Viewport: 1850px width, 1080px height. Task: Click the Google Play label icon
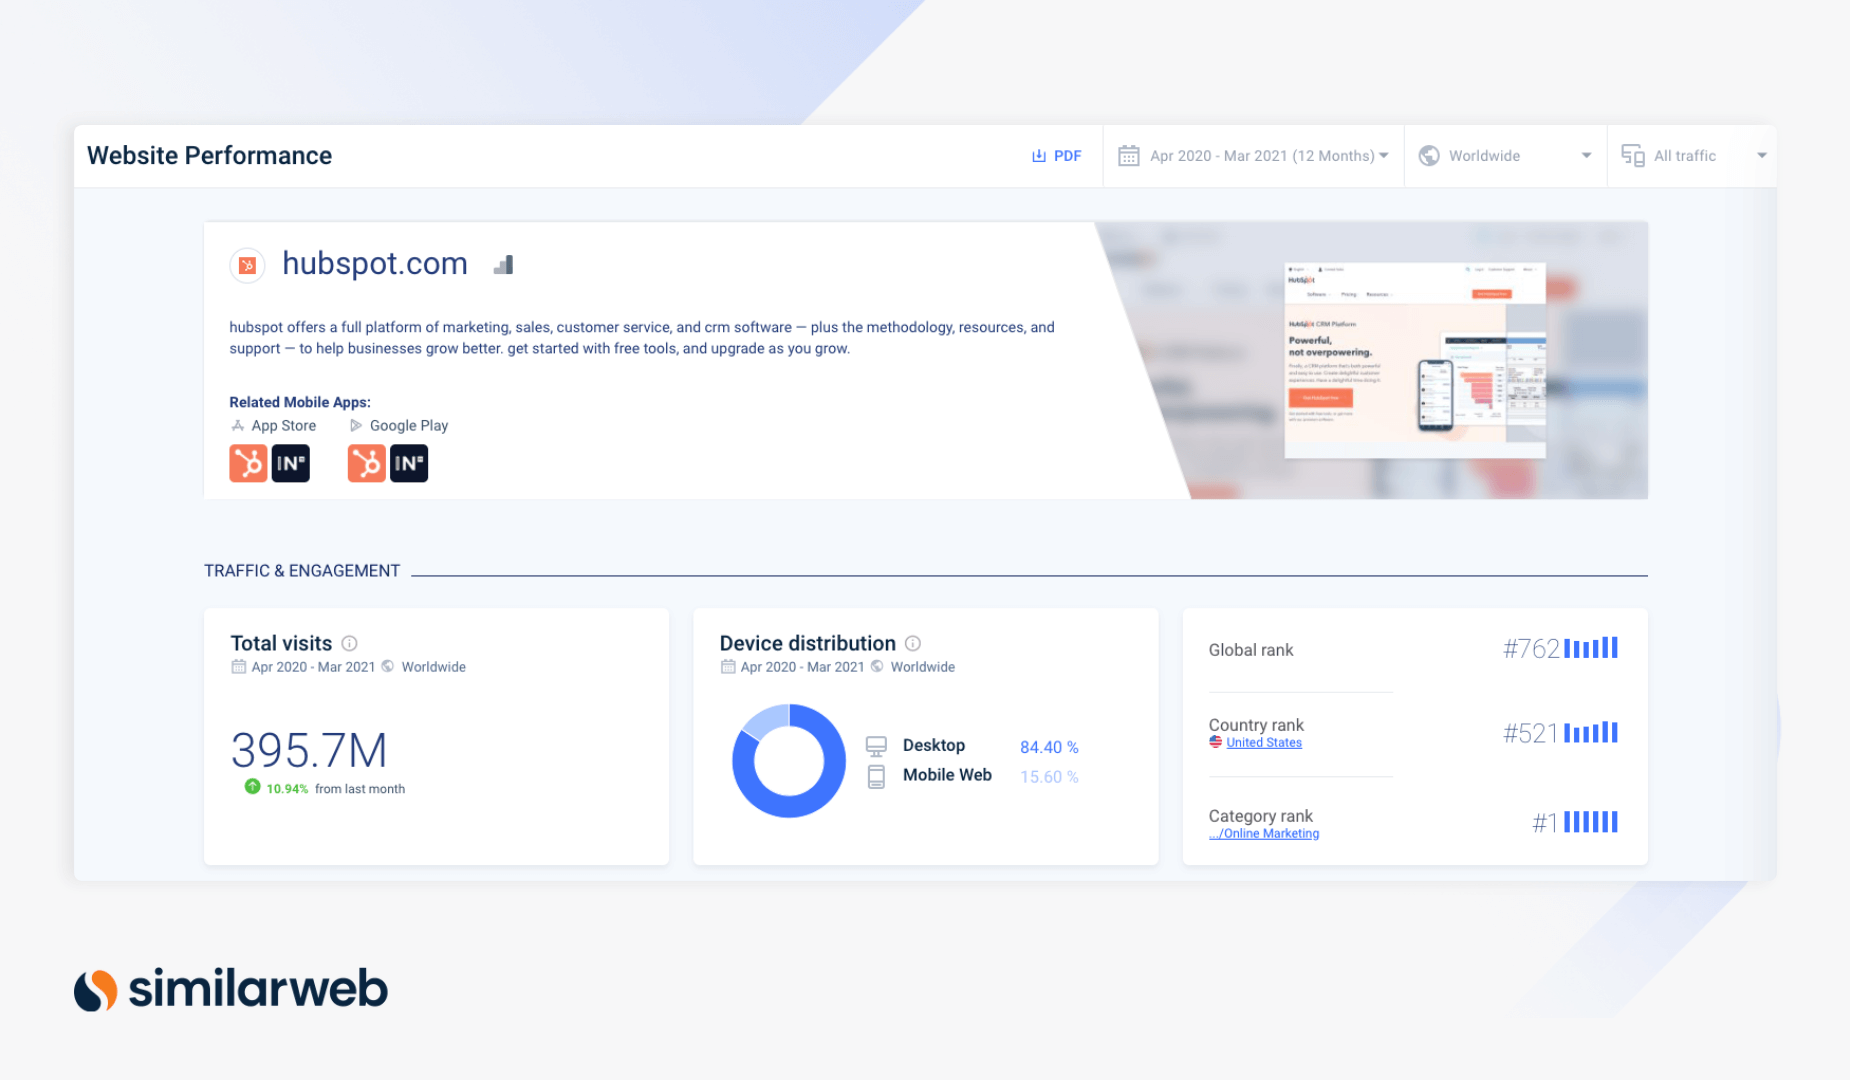356,426
